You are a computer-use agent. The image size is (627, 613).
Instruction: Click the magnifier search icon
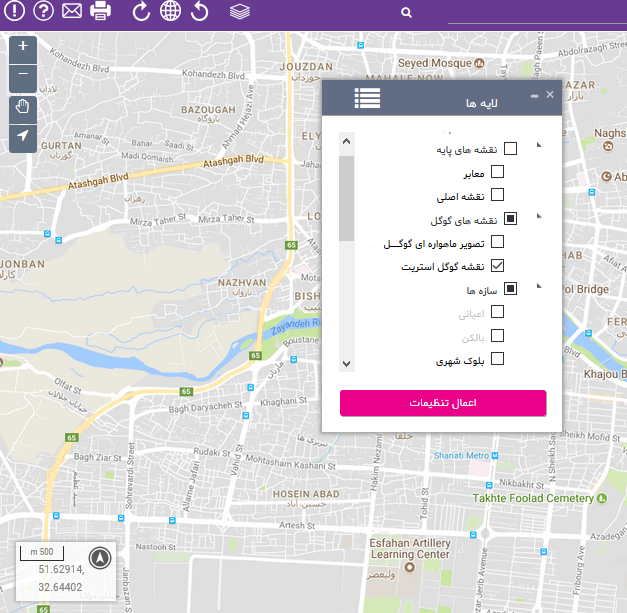click(406, 13)
